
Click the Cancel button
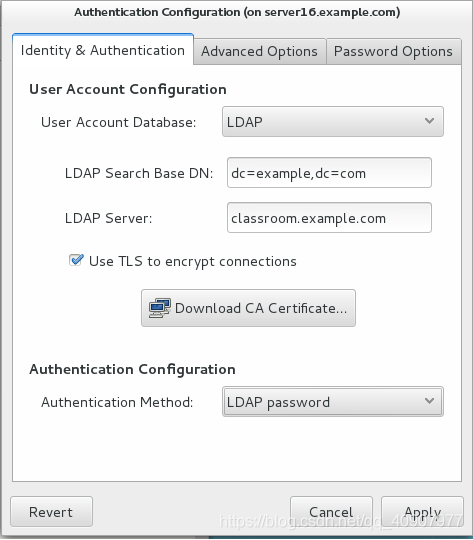click(331, 512)
